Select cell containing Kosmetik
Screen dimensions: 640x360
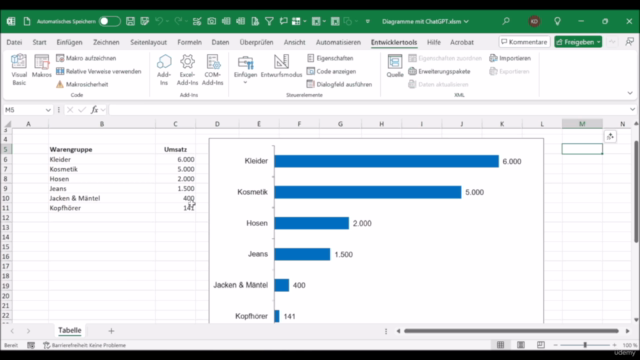pyautogui.click(x=102, y=169)
